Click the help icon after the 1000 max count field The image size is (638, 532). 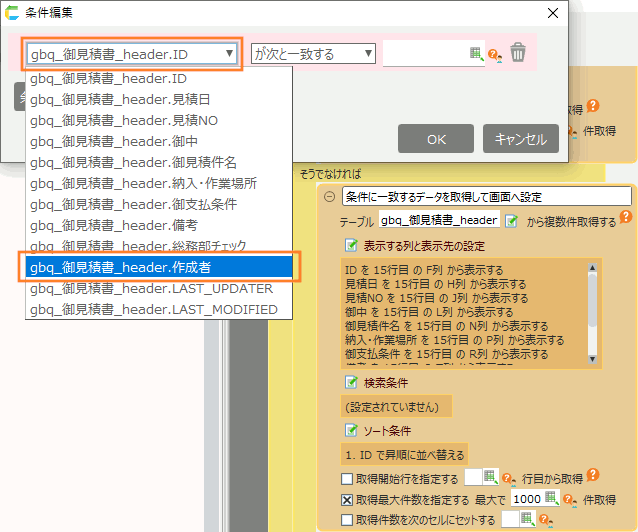(x=570, y=500)
